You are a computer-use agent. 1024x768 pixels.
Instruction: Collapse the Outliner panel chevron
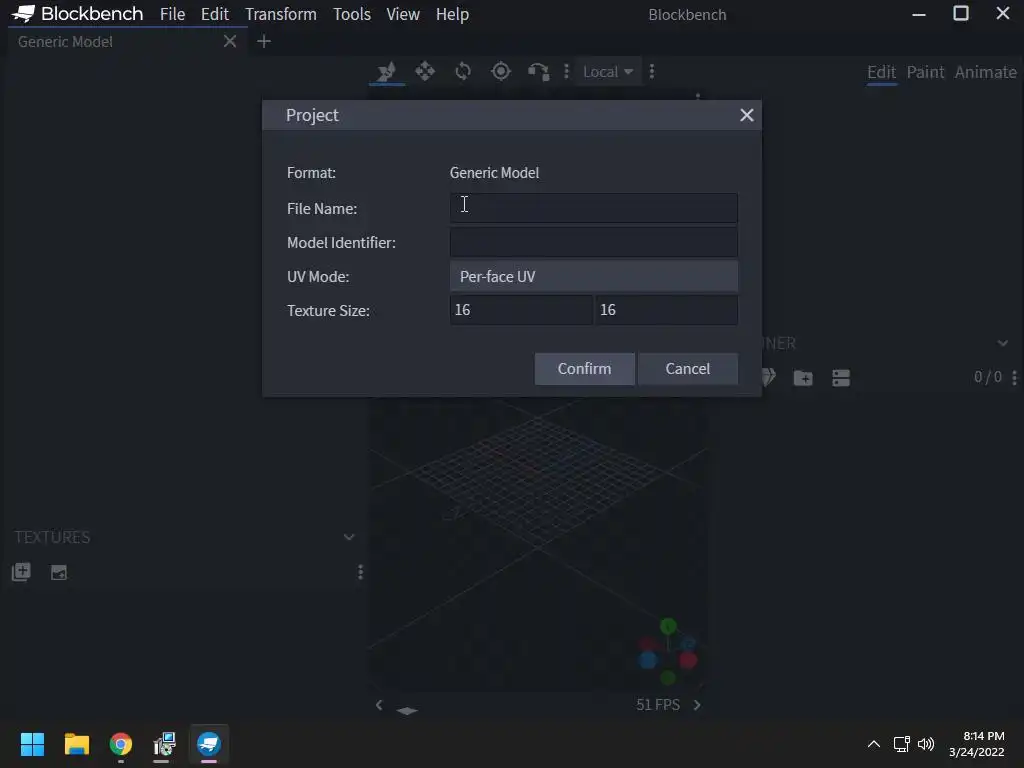[1002, 344]
